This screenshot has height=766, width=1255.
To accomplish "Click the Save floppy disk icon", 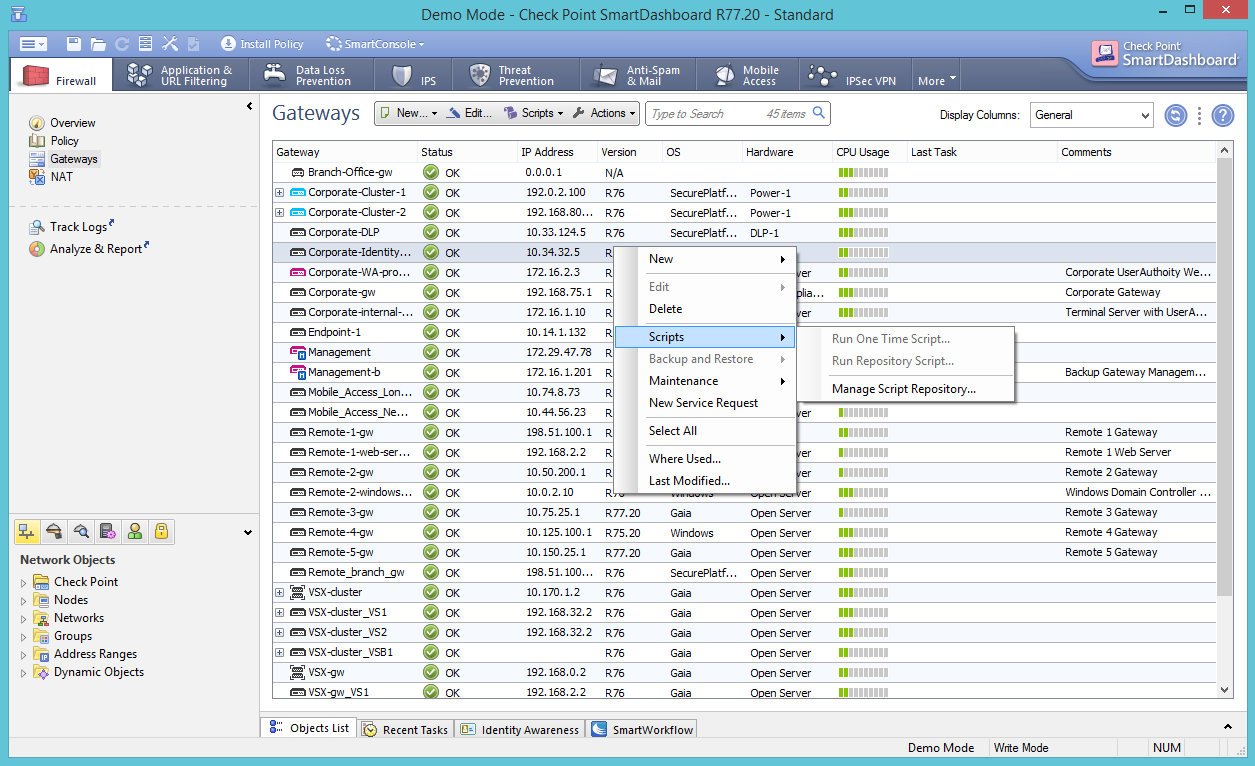I will tap(74, 44).
